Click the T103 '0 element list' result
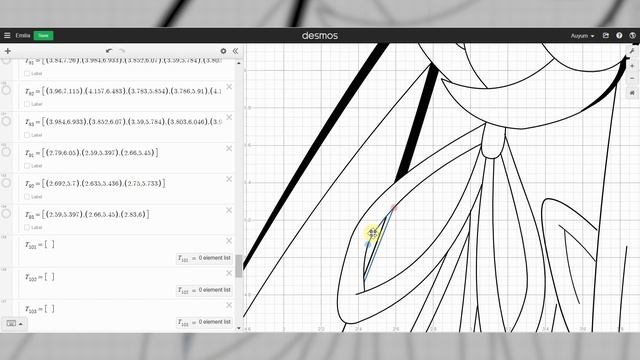The width and height of the screenshot is (640, 360). tap(204, 322)
